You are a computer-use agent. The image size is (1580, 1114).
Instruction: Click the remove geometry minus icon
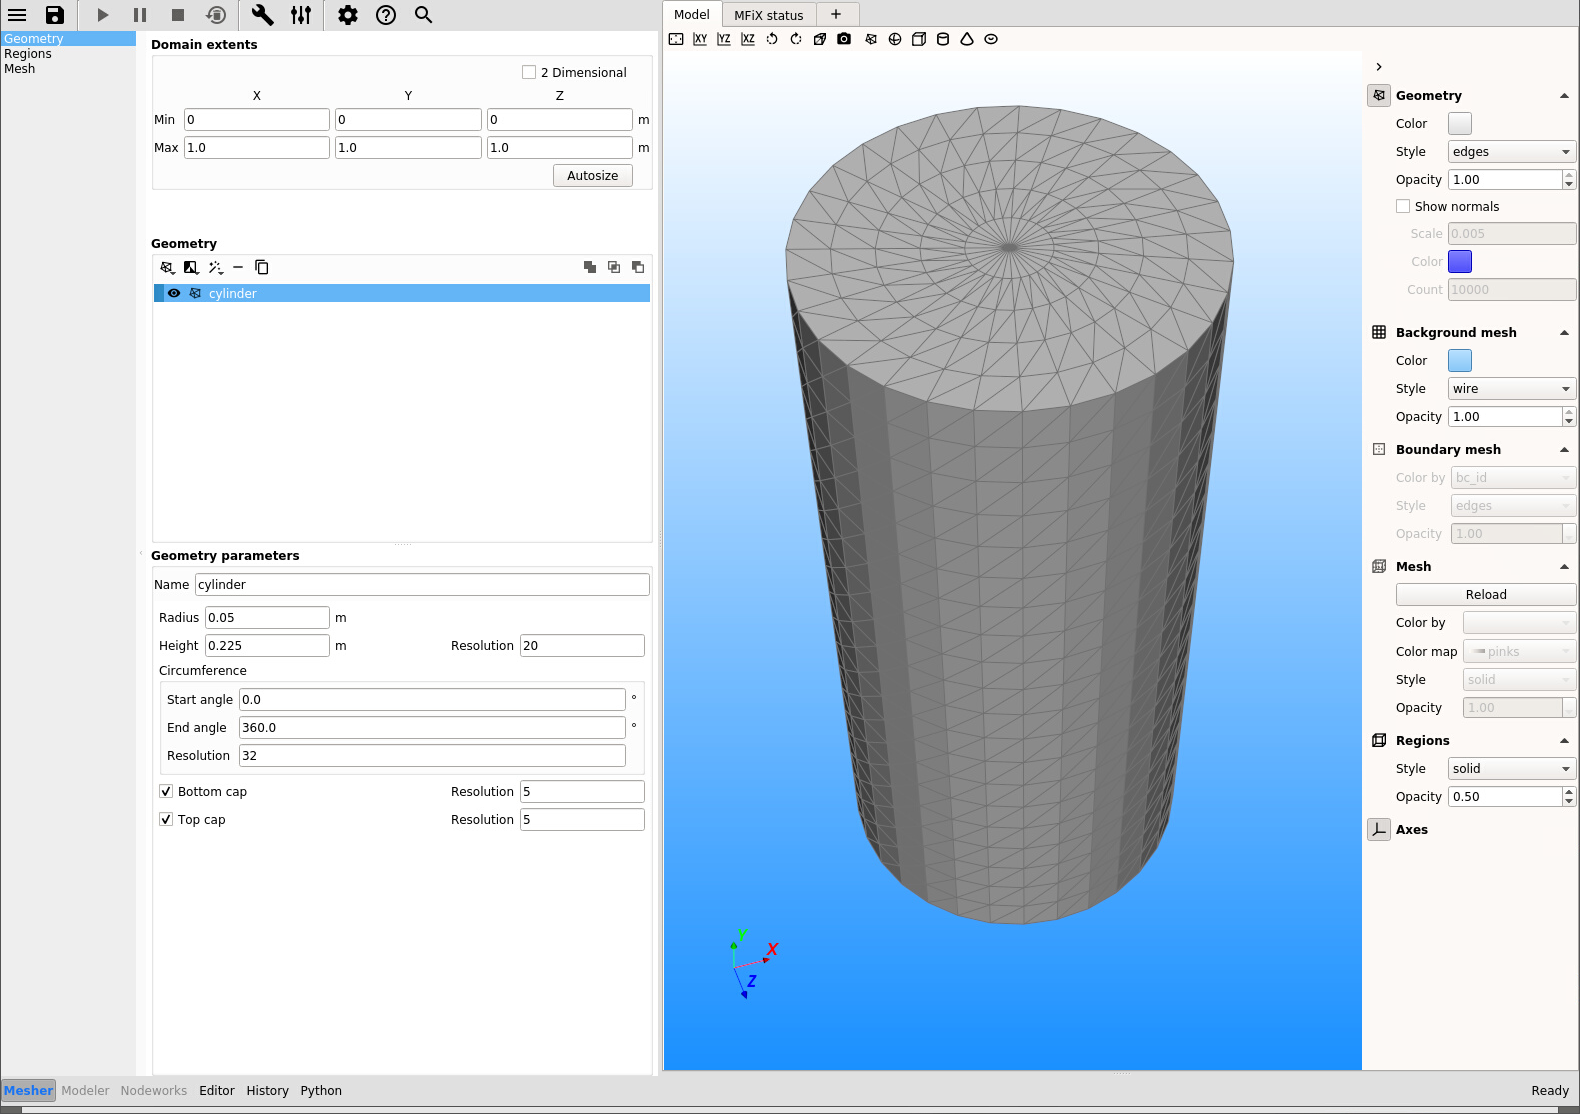tap(238, 267)
